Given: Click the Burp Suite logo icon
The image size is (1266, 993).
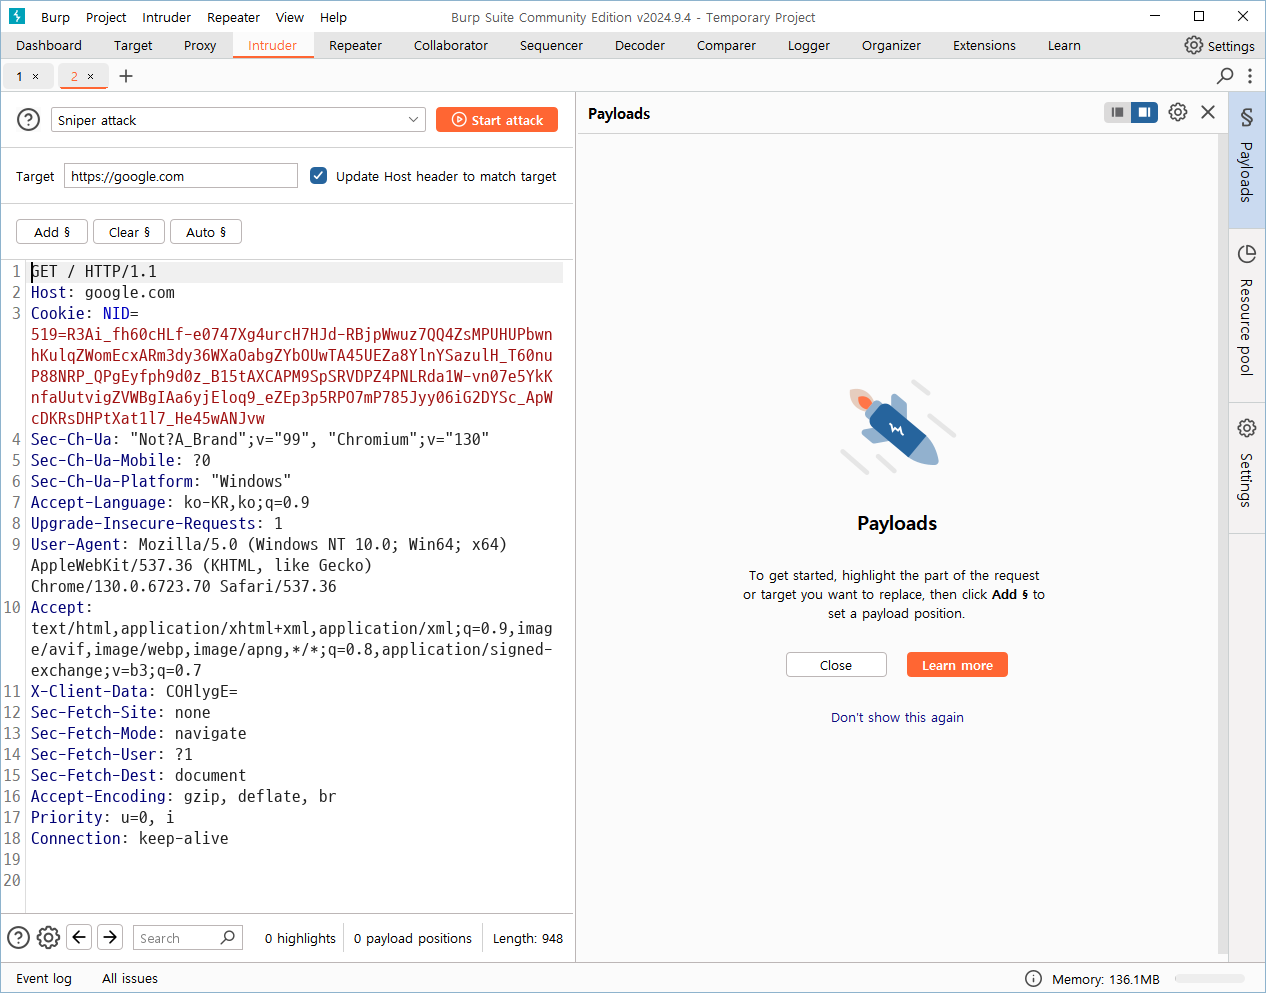Looking at the screenshot, I should point(17,16).
